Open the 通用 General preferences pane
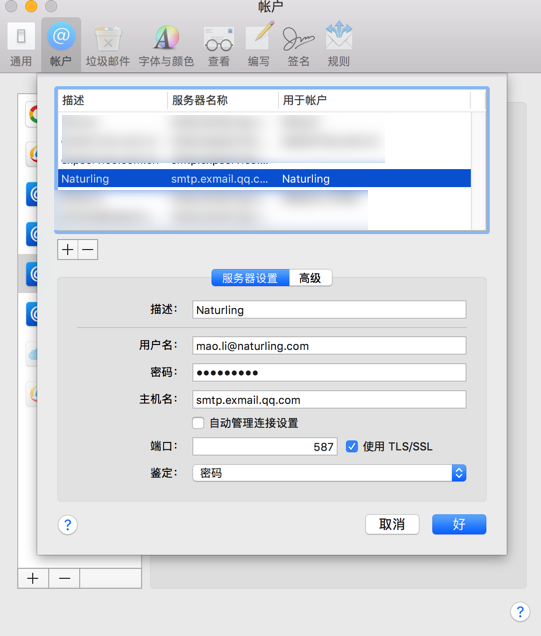 coord(21,45)
